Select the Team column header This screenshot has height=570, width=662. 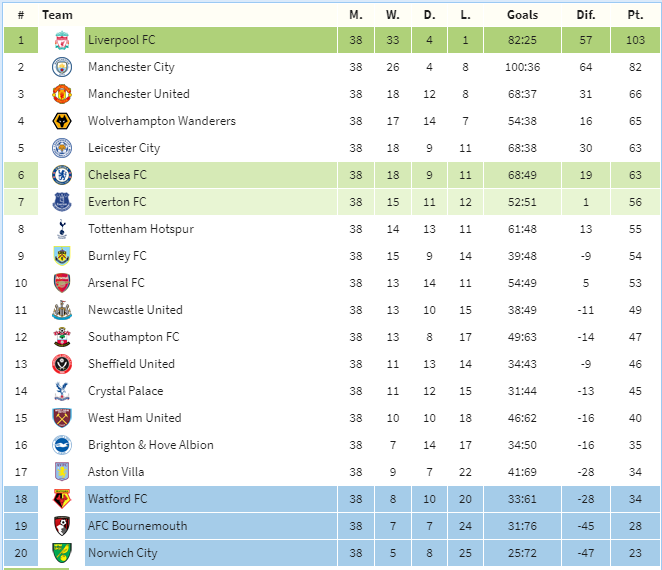click(57, 15)
